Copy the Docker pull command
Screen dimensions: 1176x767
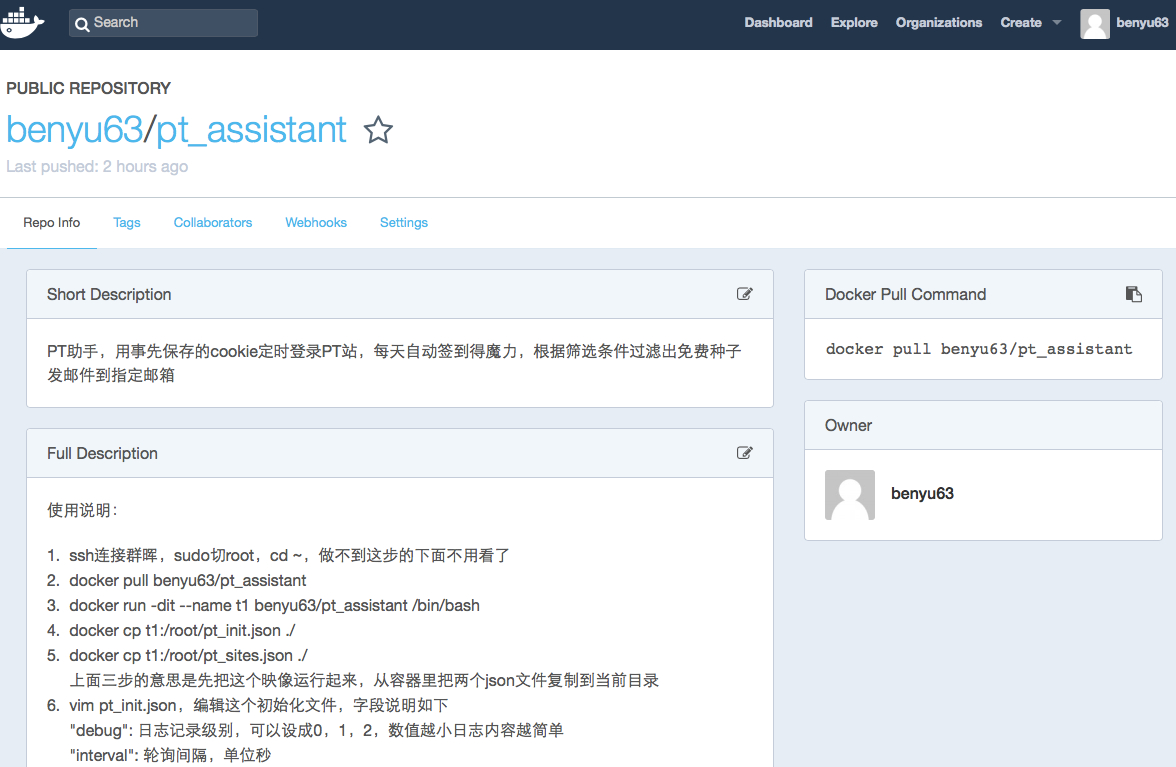1133,294
